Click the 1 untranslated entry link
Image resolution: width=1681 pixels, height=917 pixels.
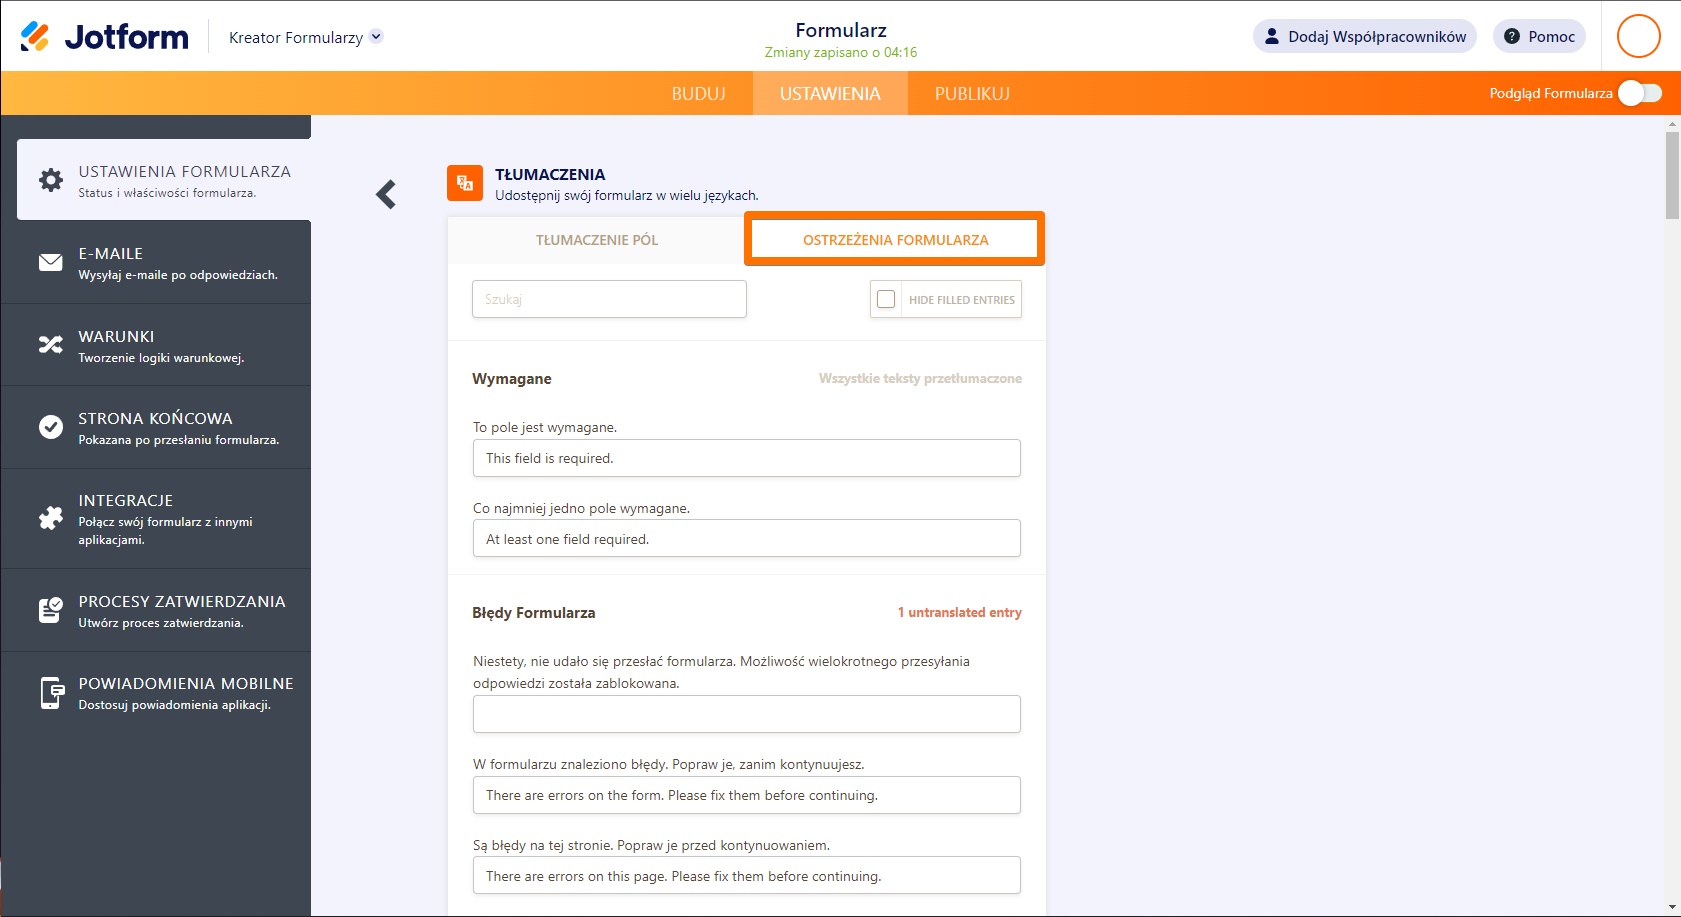[960, 611]
